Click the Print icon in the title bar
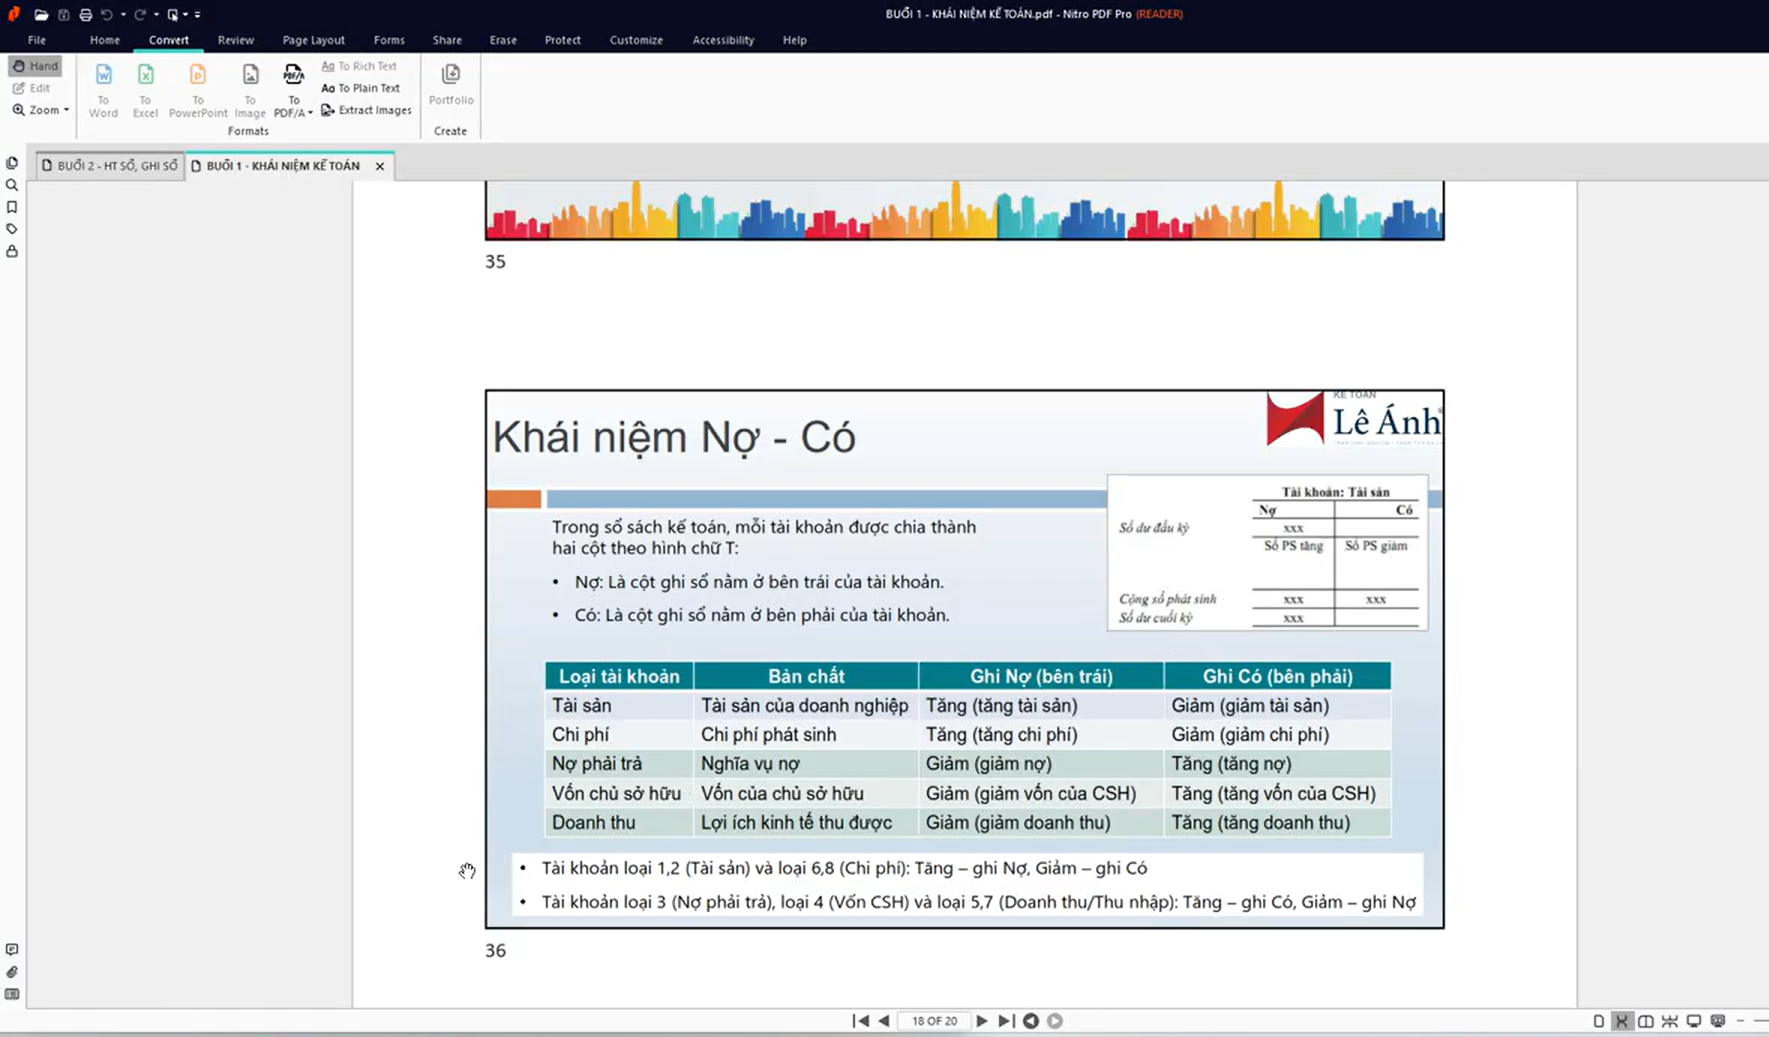This screenshot has height=1037, width=1769. 85,14
